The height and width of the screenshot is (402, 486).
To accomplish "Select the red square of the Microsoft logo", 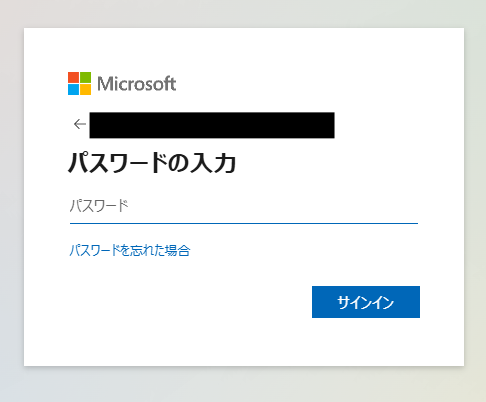I will 73,77.
